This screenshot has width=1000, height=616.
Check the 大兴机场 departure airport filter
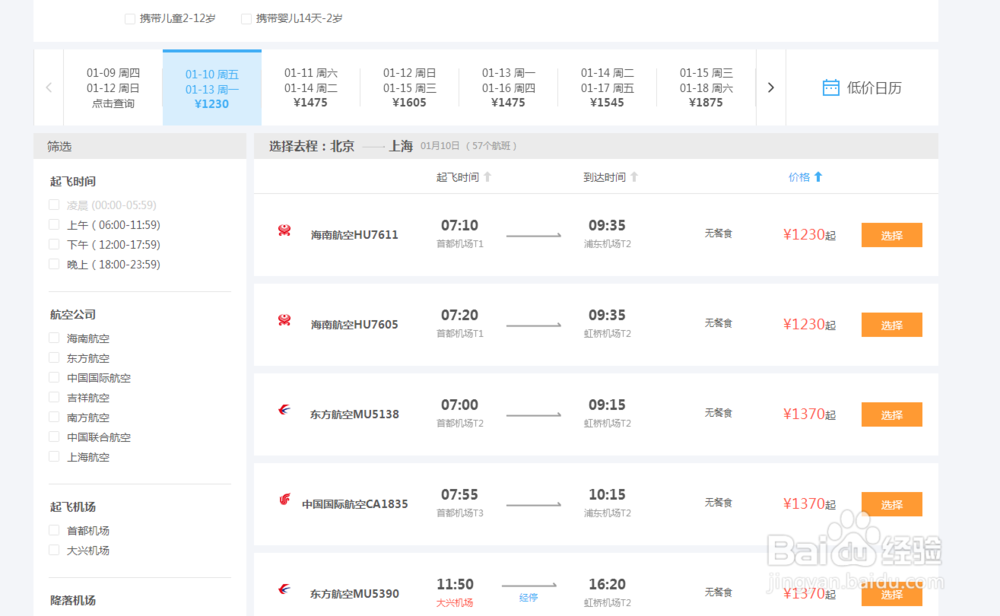[x=54, y=550]
